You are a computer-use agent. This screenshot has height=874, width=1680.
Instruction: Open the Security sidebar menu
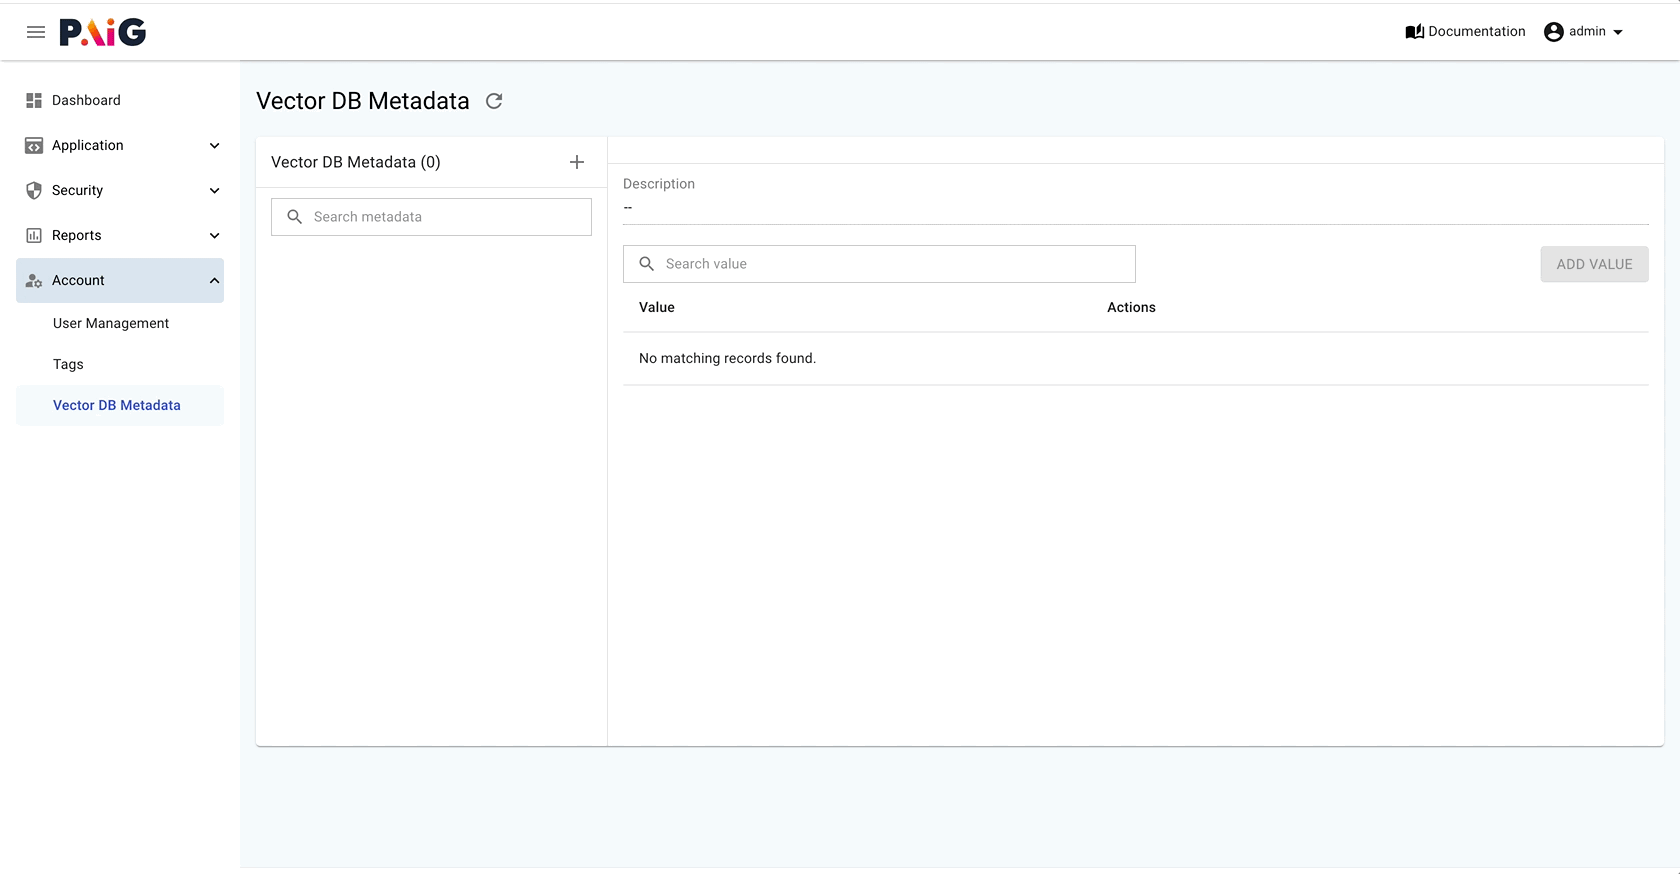(x=120, y=190)
